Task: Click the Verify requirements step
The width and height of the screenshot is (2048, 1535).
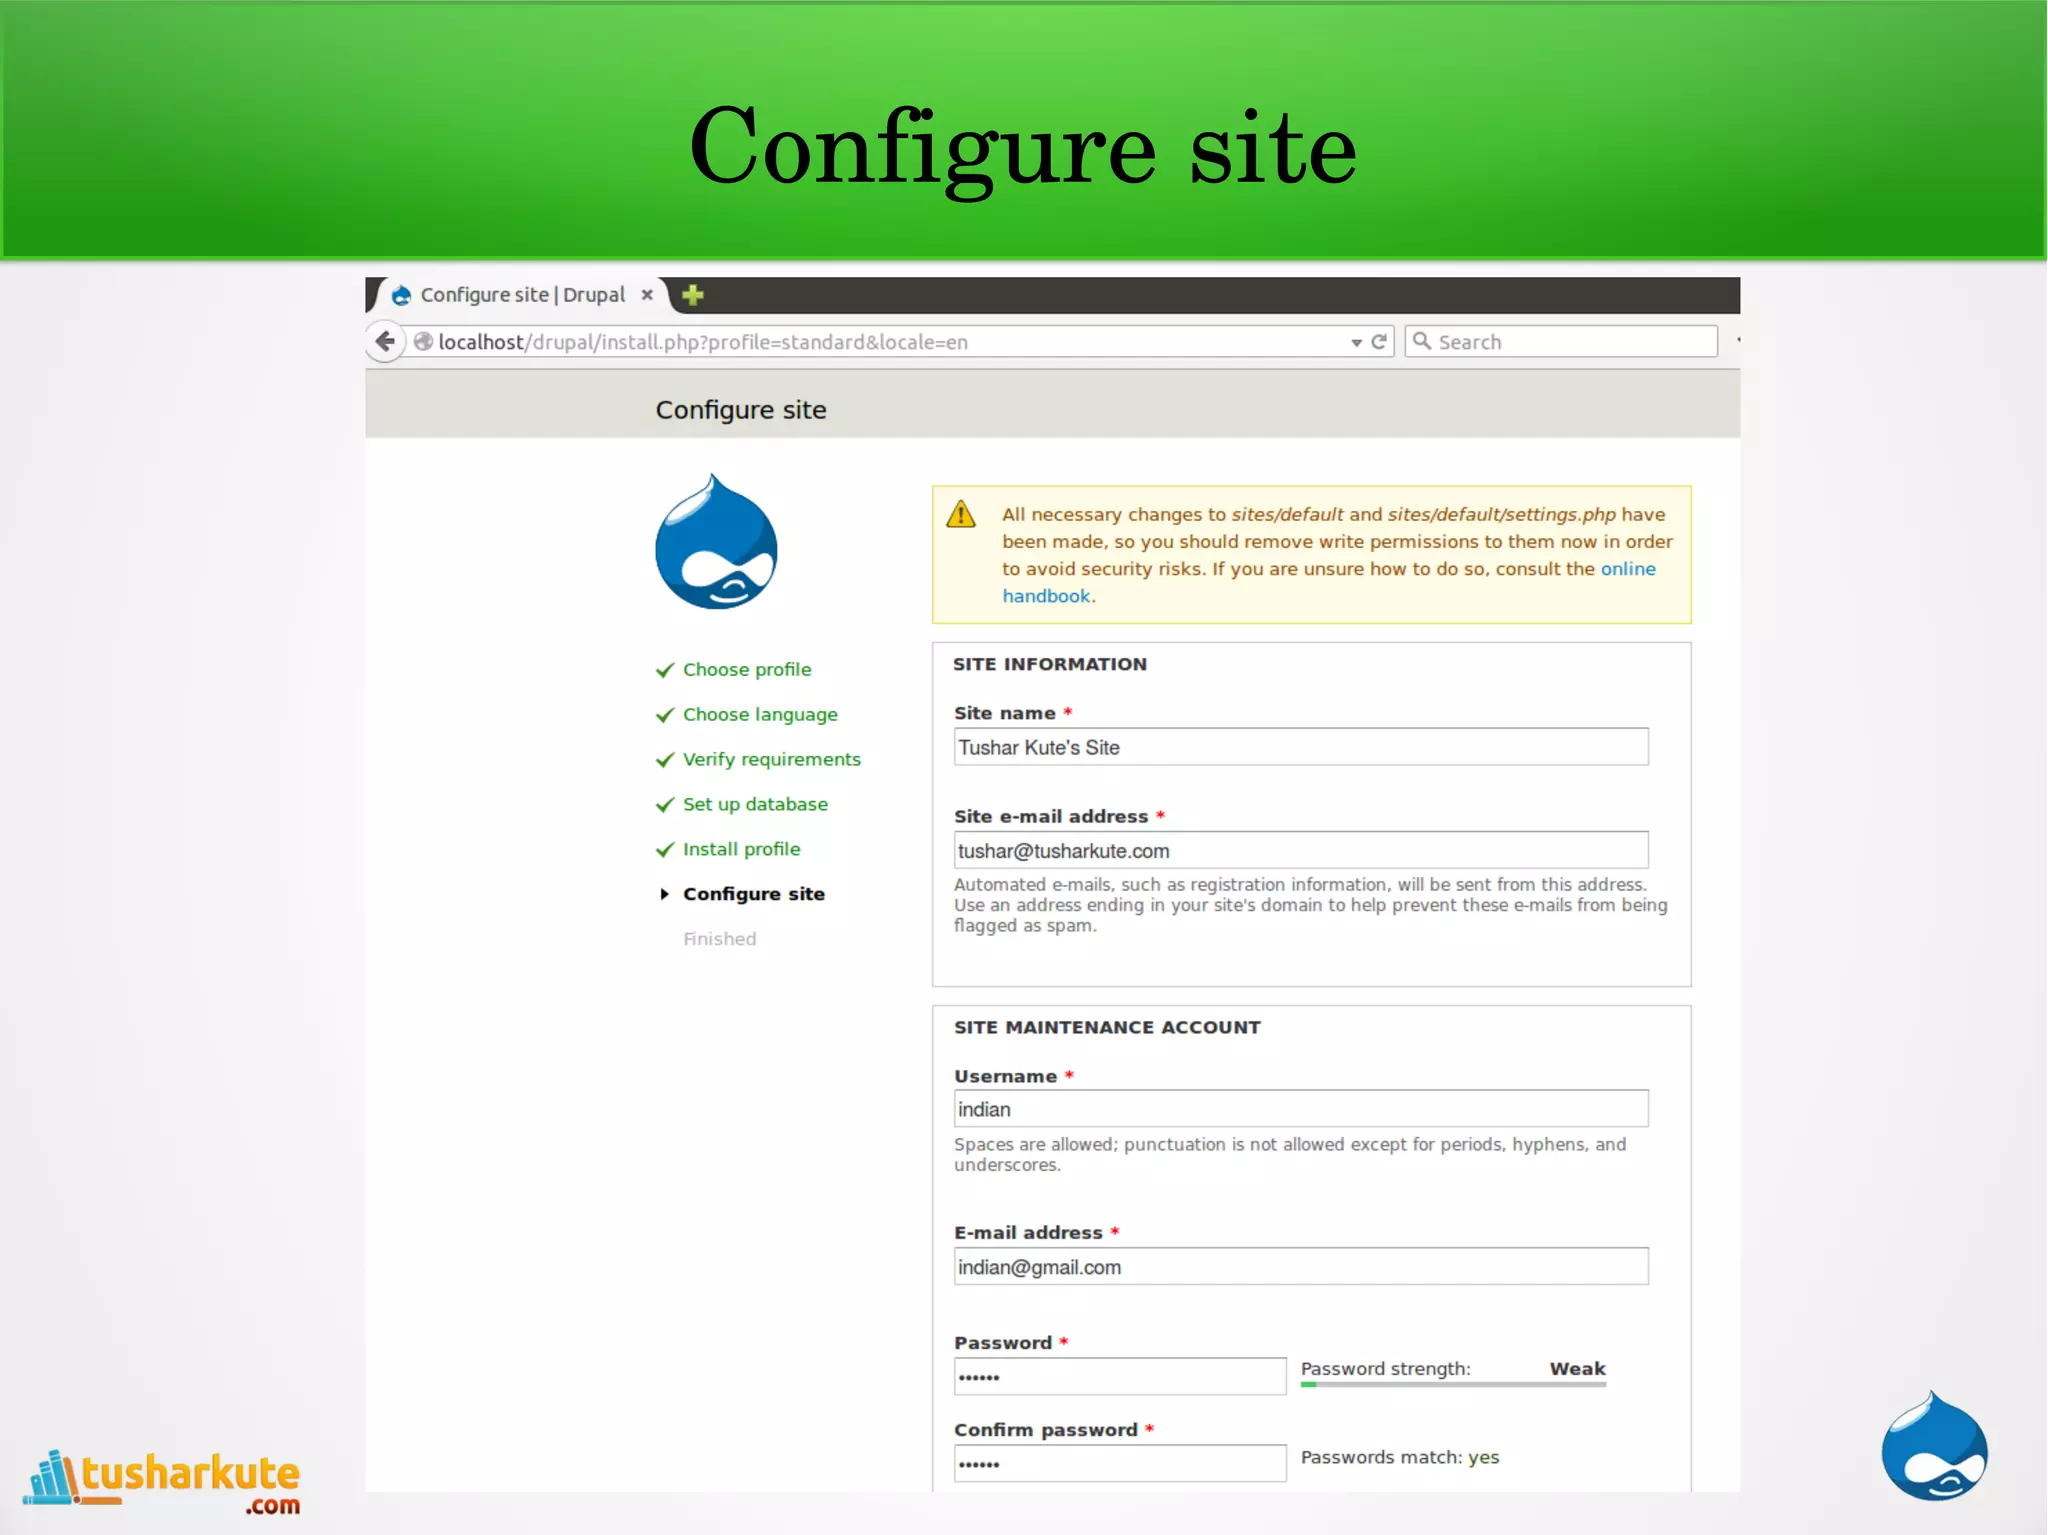Action: (x=772, y=760)
